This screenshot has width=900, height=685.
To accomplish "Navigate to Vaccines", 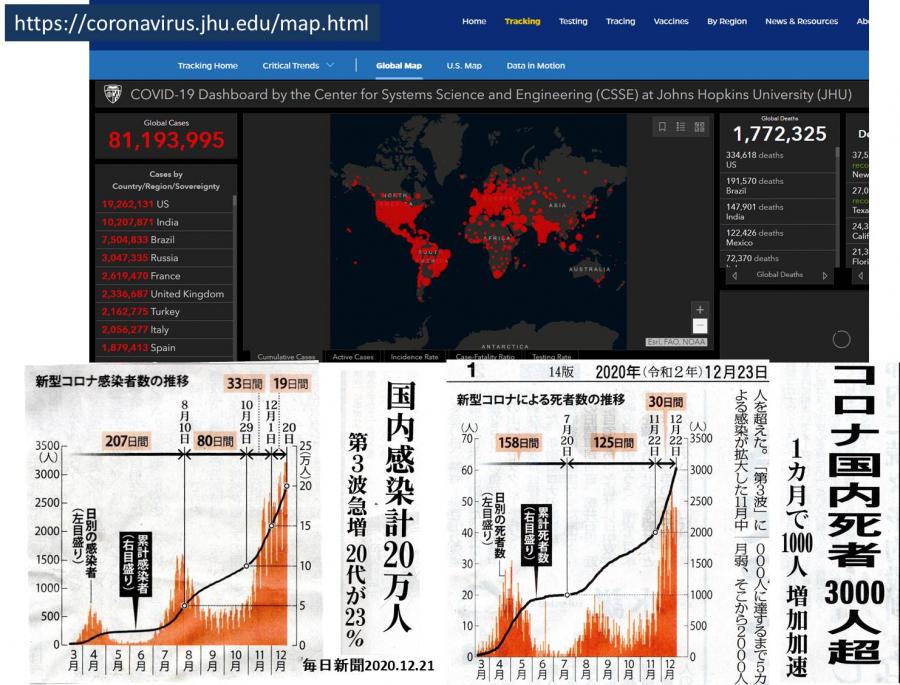I will pos(671,21).
